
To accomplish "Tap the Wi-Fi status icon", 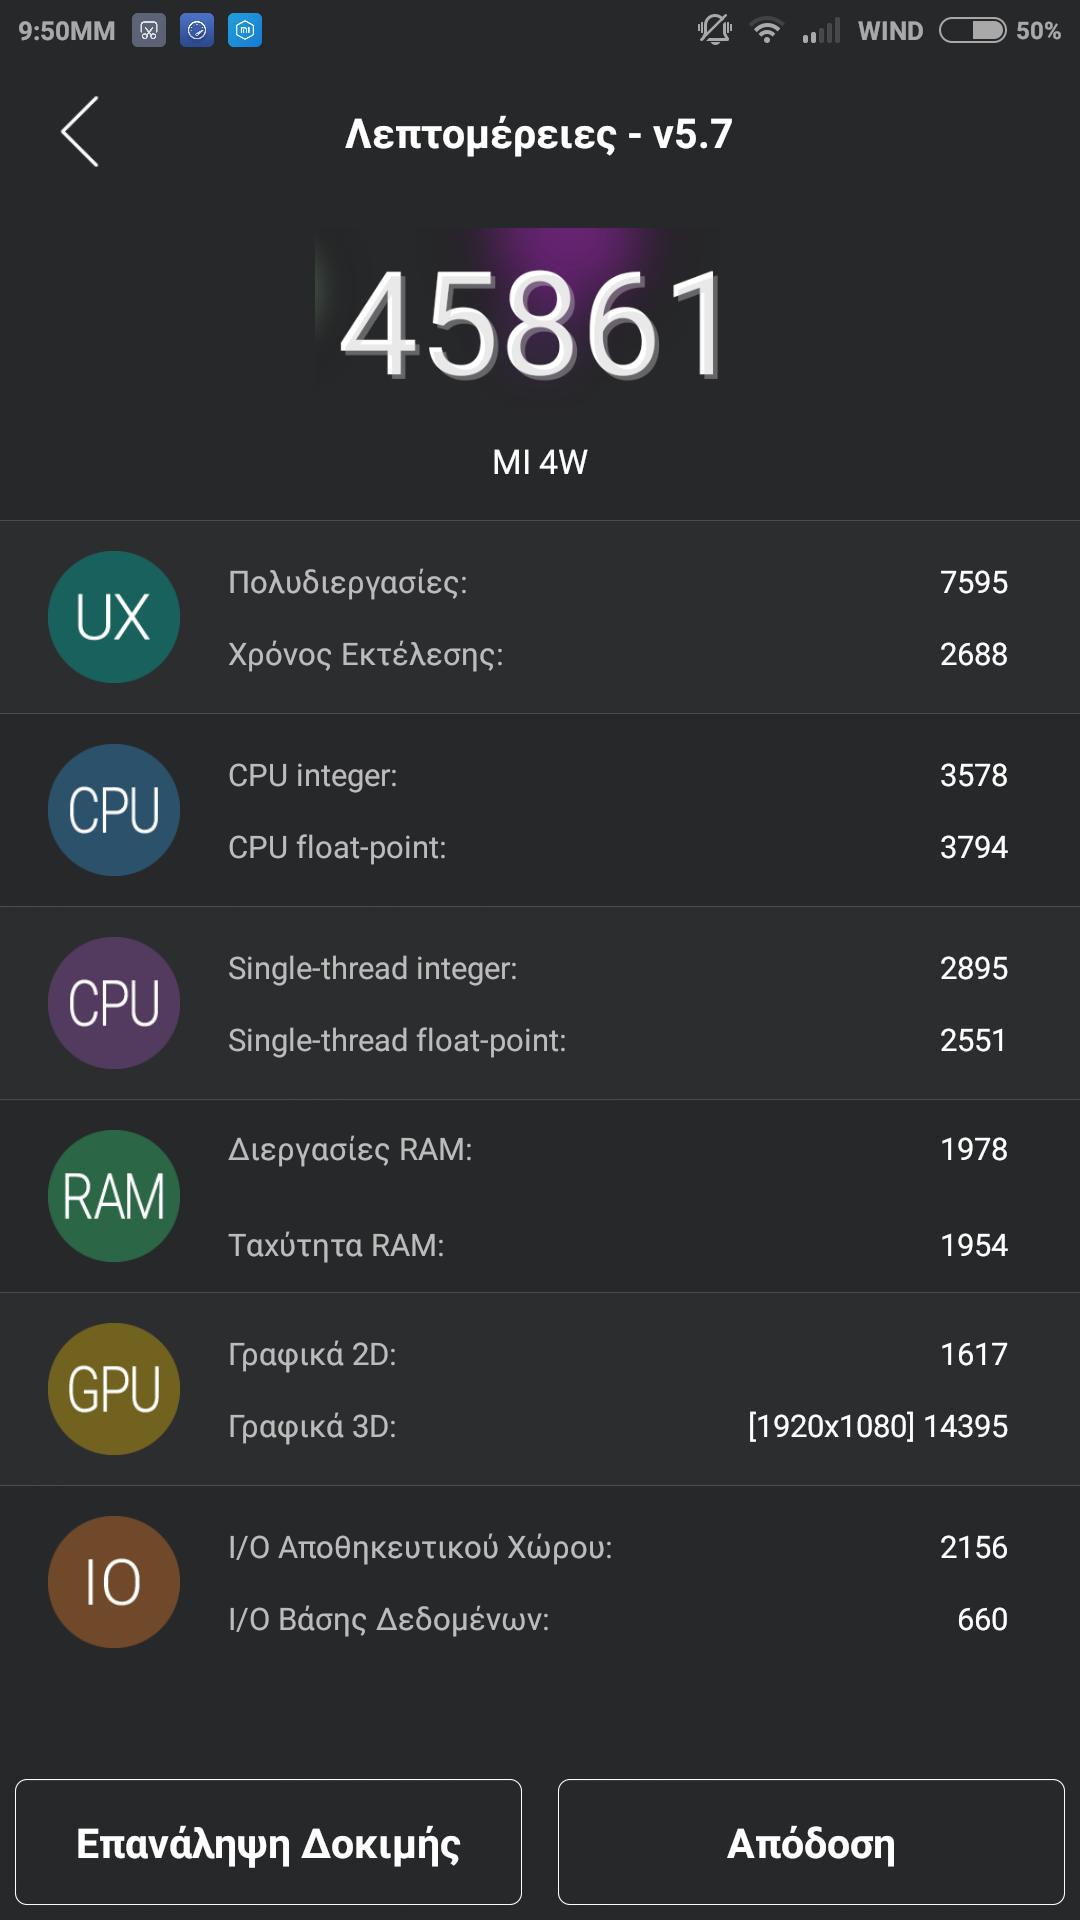I will click(767, 31).
